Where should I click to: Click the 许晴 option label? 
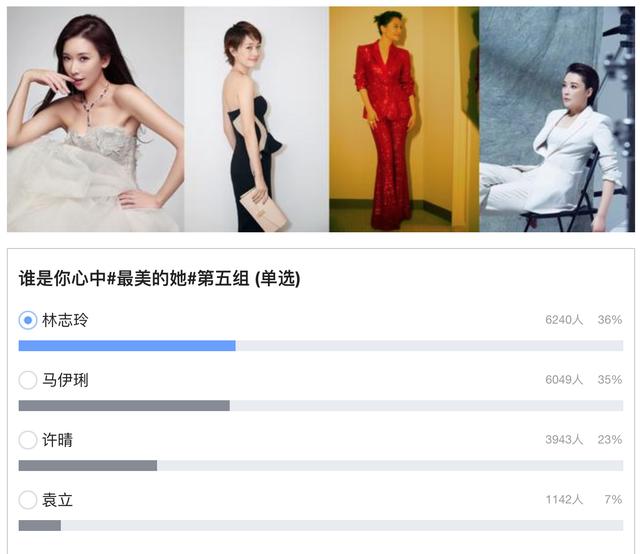coord(58,440)
